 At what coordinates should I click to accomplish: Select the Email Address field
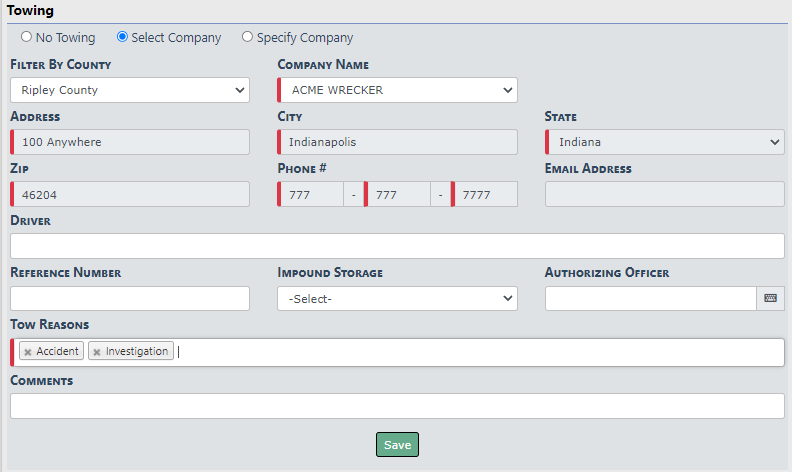(x=664, y=194)
